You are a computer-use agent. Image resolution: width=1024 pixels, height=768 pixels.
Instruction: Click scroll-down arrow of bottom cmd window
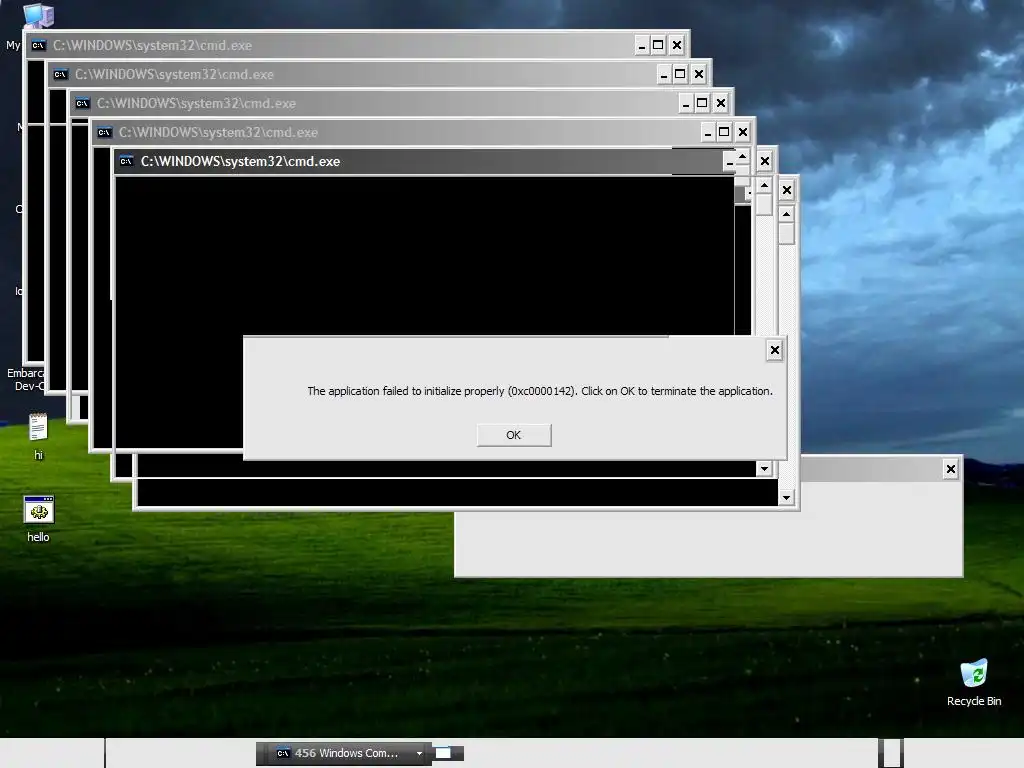click(x=786, y=498)
